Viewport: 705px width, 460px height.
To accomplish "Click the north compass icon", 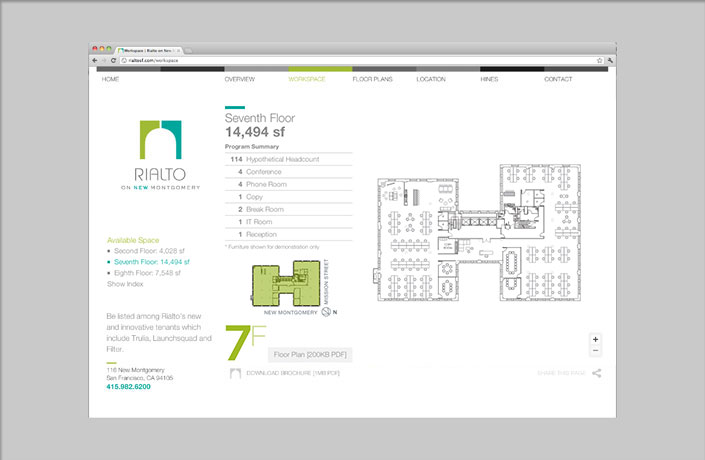I will (x=326, y=312).
